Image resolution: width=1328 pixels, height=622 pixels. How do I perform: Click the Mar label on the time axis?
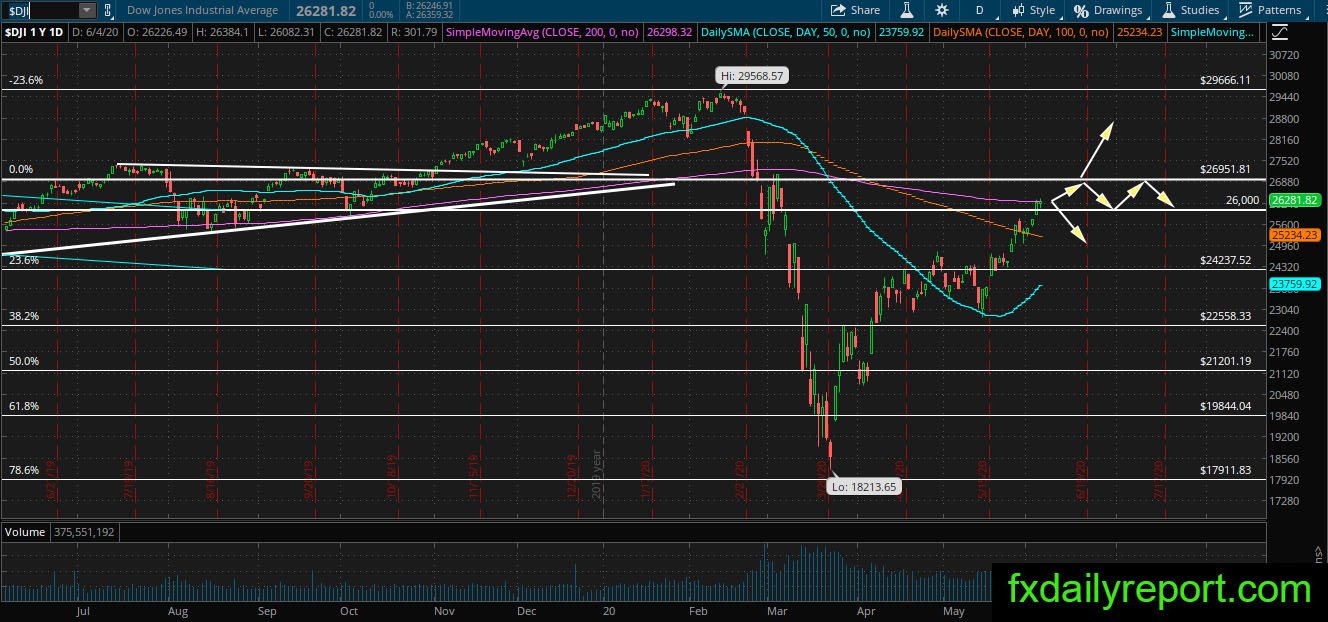(776, 610)
